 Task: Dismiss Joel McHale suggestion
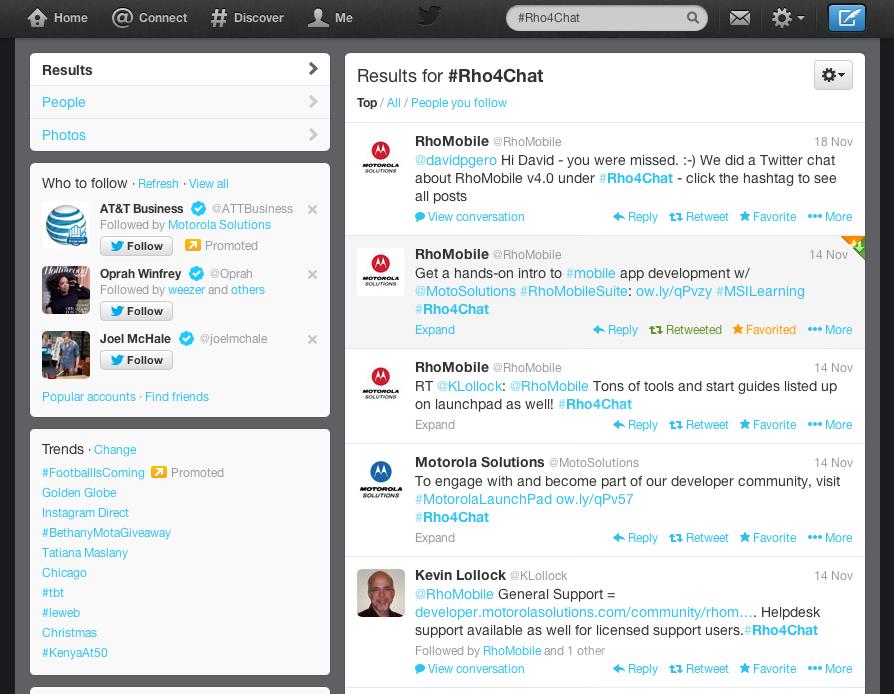pyautogui.click(x=312, y=339)
